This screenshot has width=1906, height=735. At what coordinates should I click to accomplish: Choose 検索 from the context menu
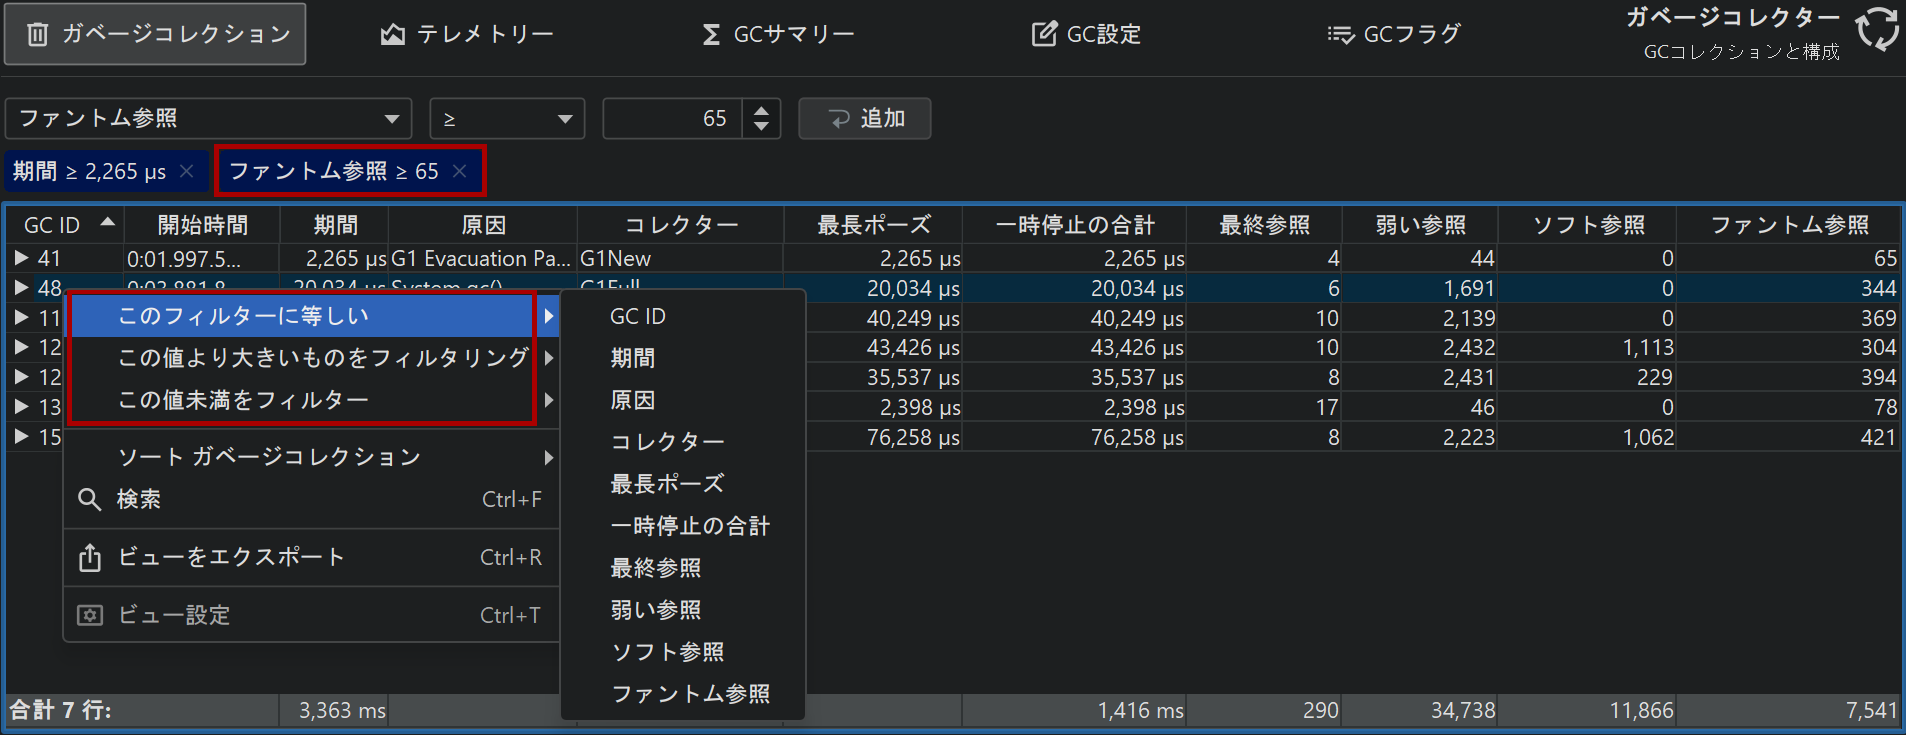point(138,499)
